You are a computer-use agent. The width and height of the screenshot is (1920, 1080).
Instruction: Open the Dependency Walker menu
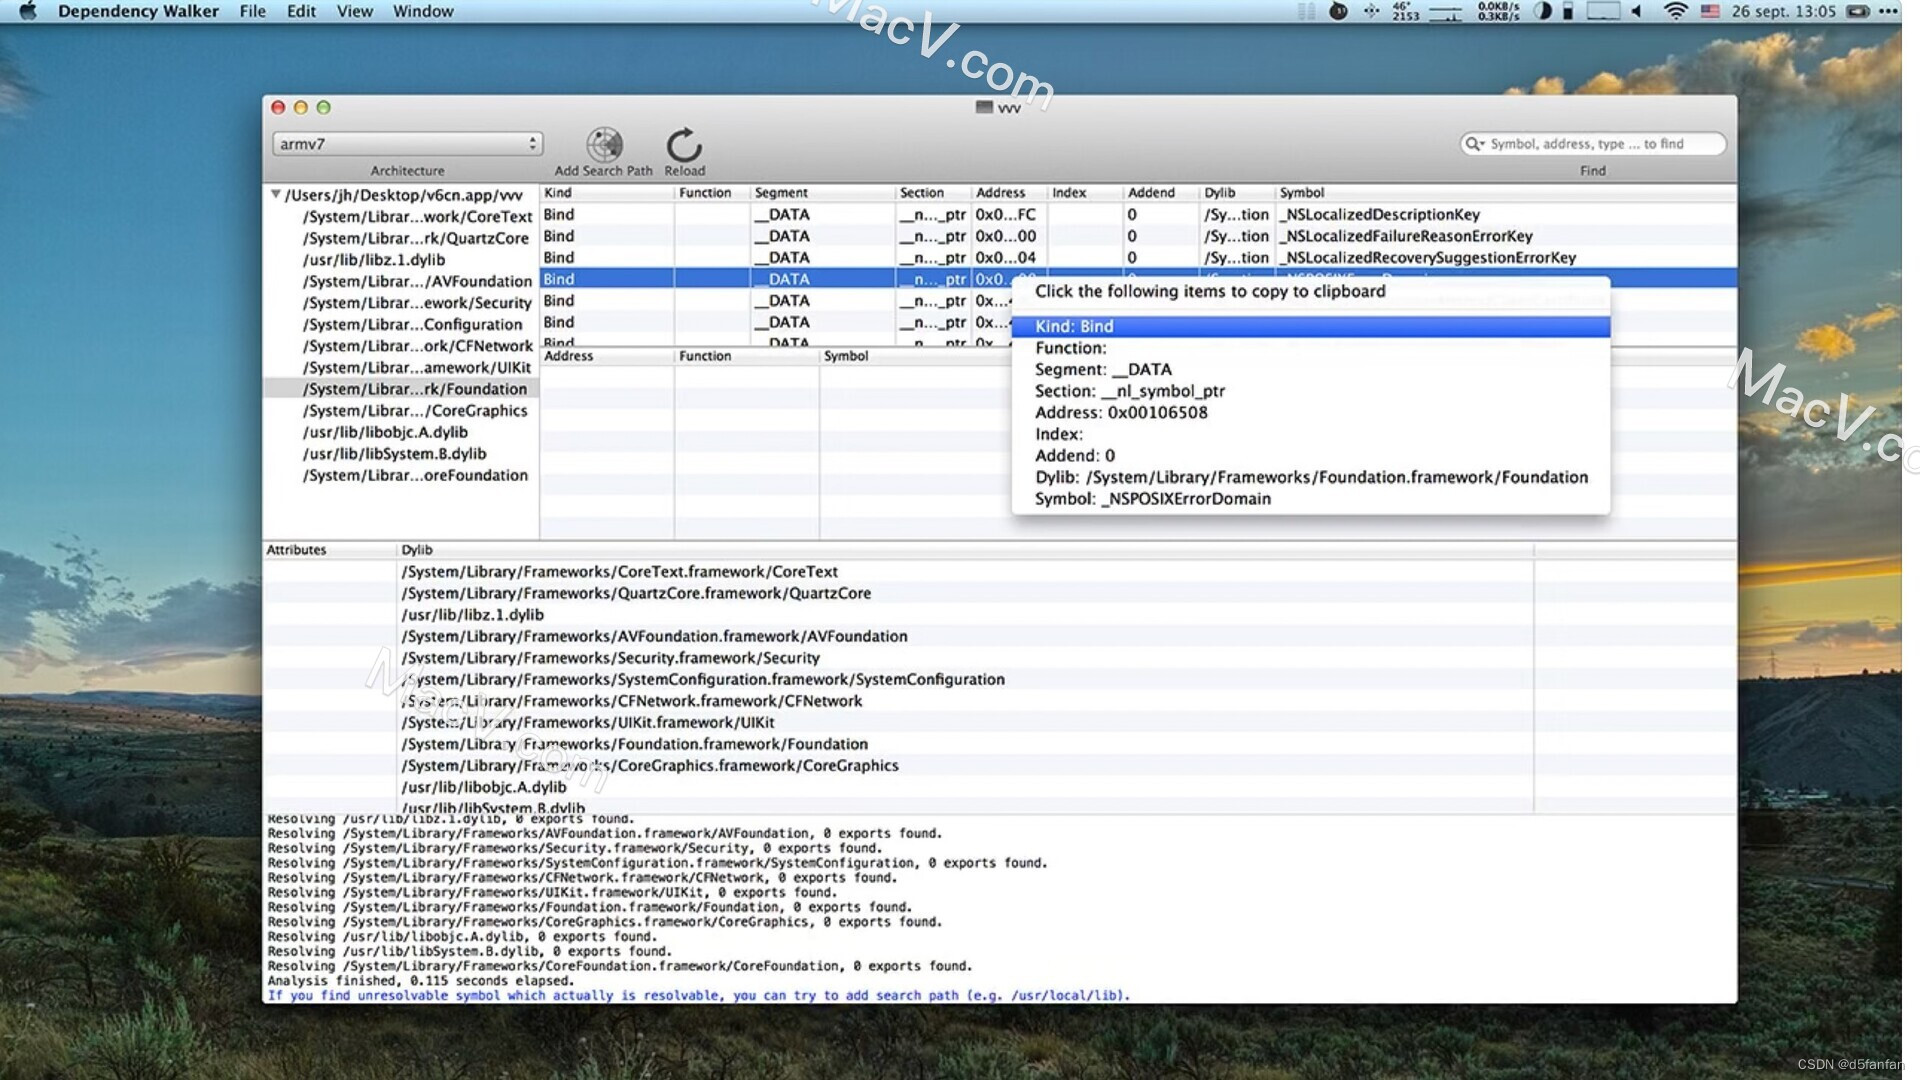click(139, 11)
